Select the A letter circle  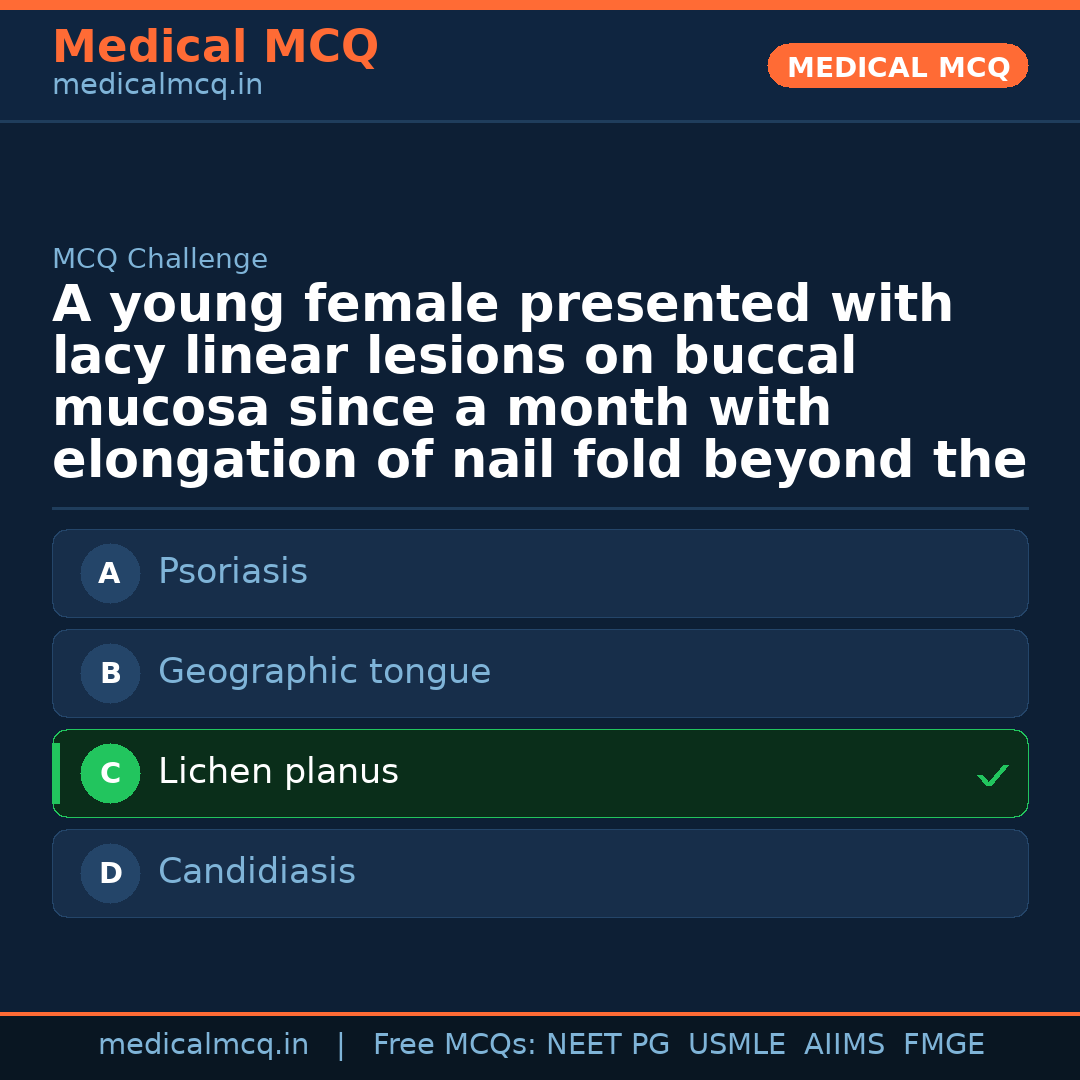[110, 574]
